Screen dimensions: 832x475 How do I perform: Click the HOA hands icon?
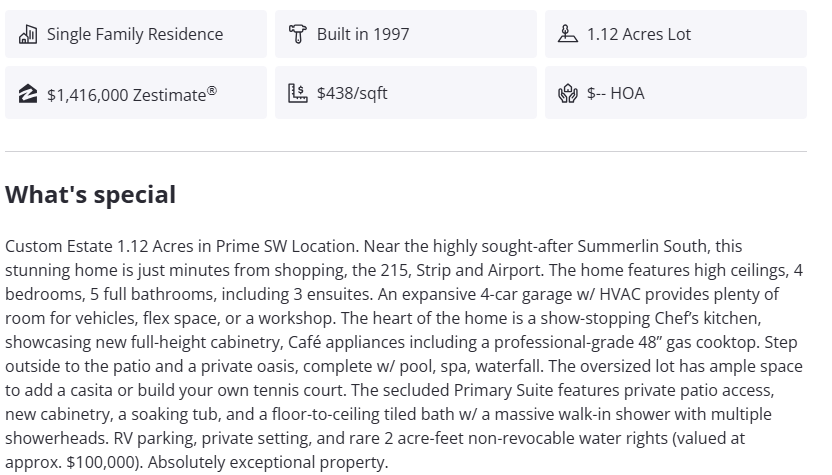[568, 94]
